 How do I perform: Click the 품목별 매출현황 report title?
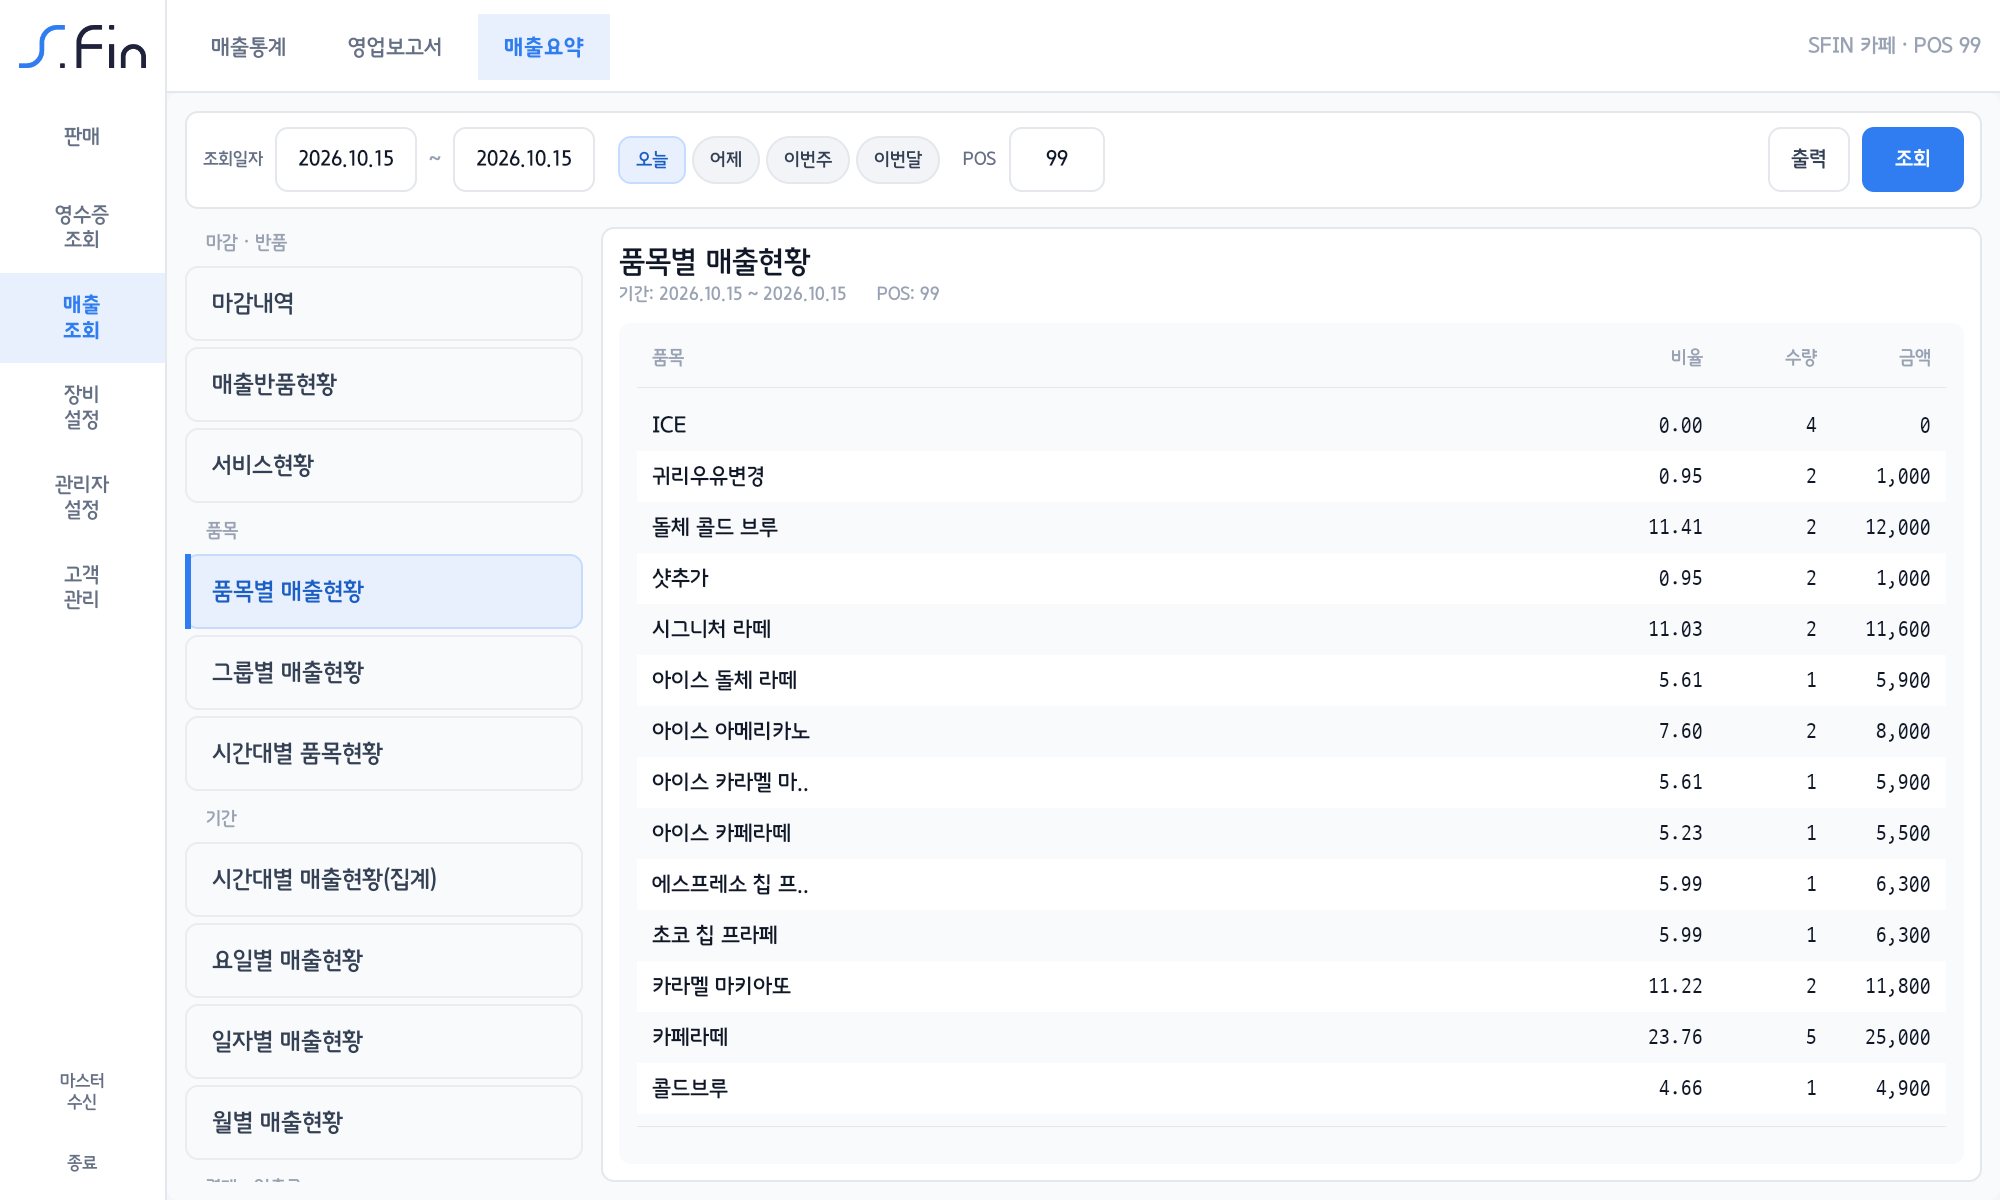714,262
